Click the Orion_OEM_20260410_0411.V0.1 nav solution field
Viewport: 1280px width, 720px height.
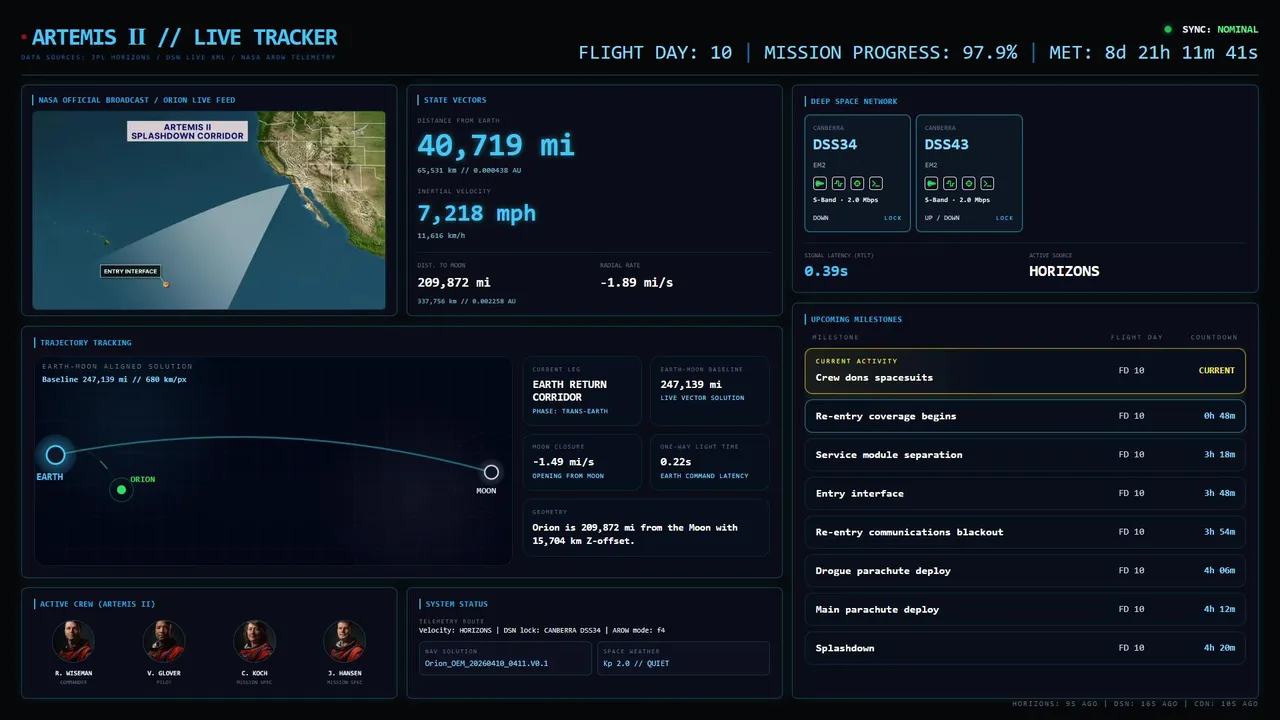505,658
